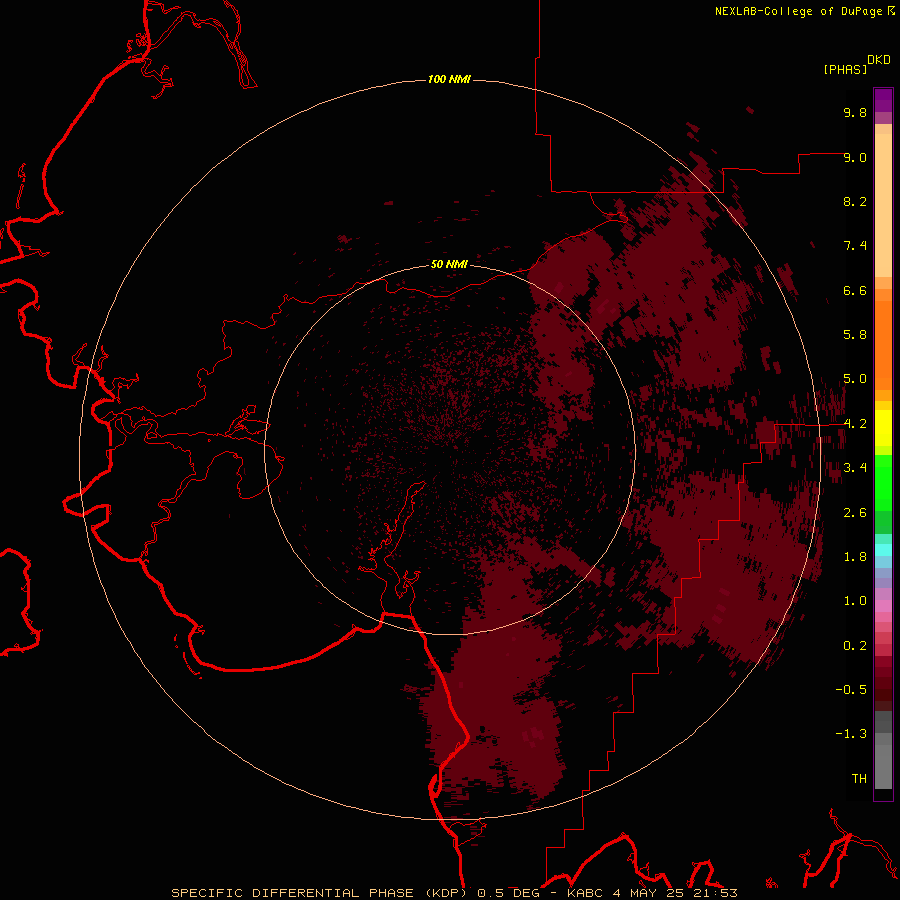Click the DKD label above the color scale
900x900 pixels.
[x=879, y=60]
